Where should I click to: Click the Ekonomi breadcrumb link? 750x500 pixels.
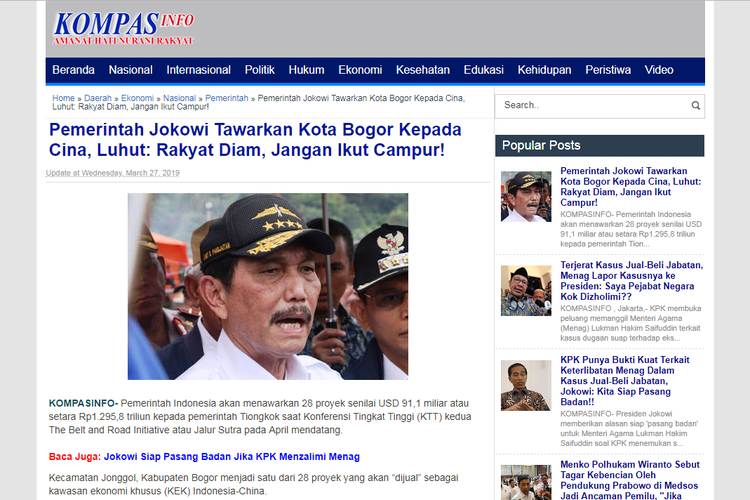click(137, 98)
